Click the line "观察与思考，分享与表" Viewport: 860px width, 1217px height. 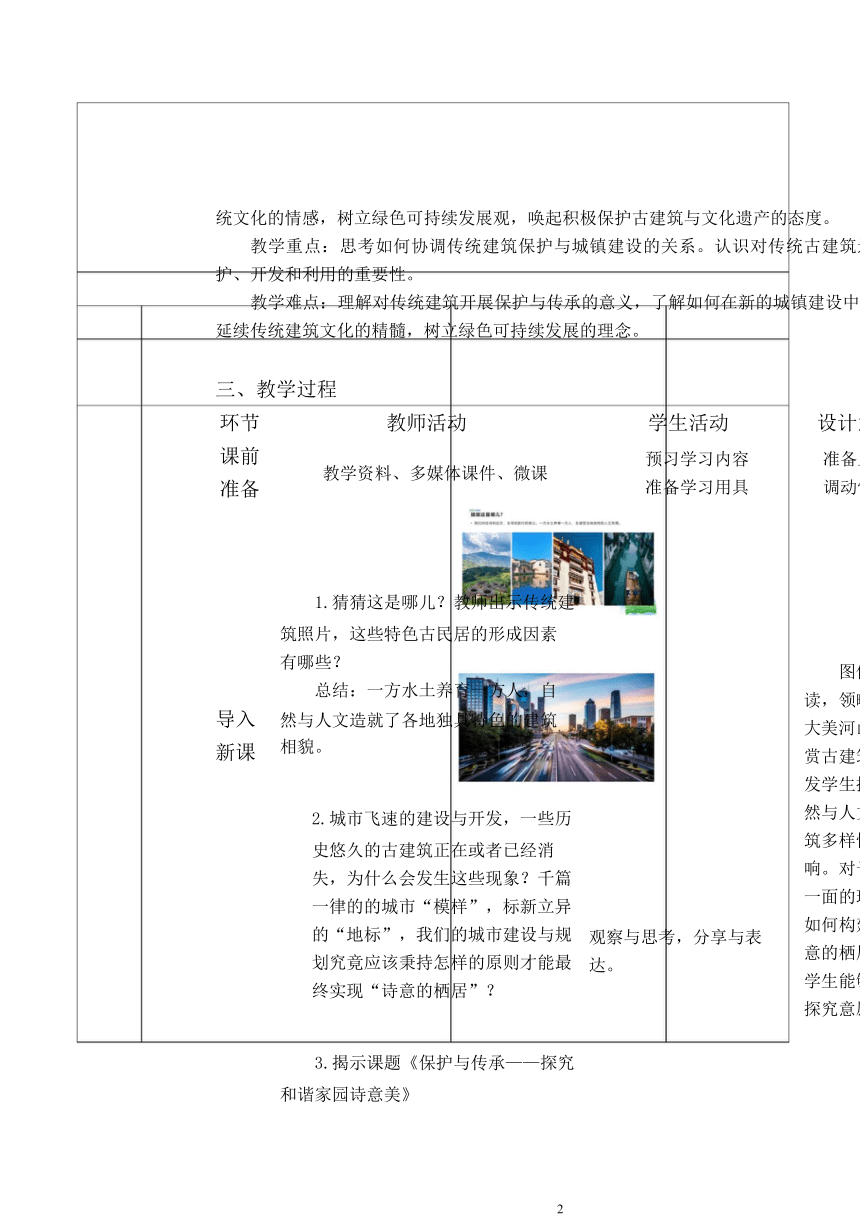click(x=675, y=937)
